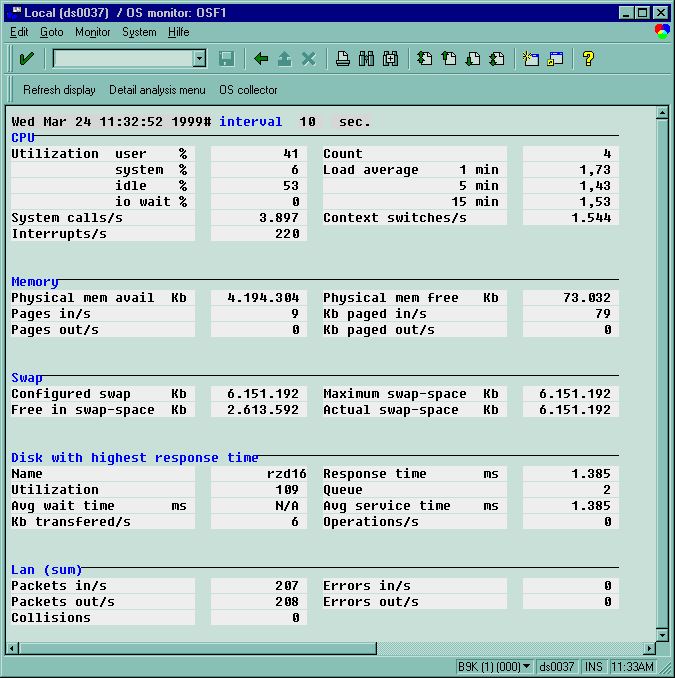Click the Print icon in the toolbar
Screen dimensions: 675x678
pyautogui.click(x=343, y=59)
